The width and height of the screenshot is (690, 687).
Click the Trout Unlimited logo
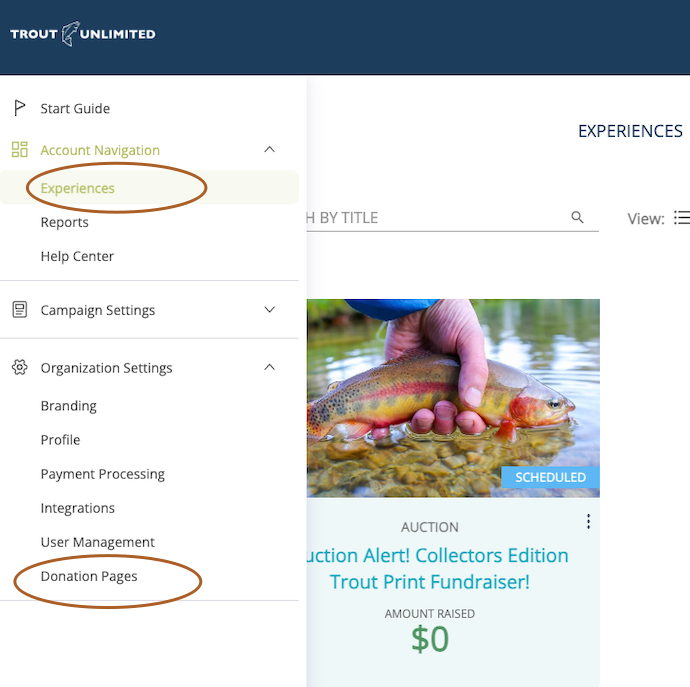point(82,34)
